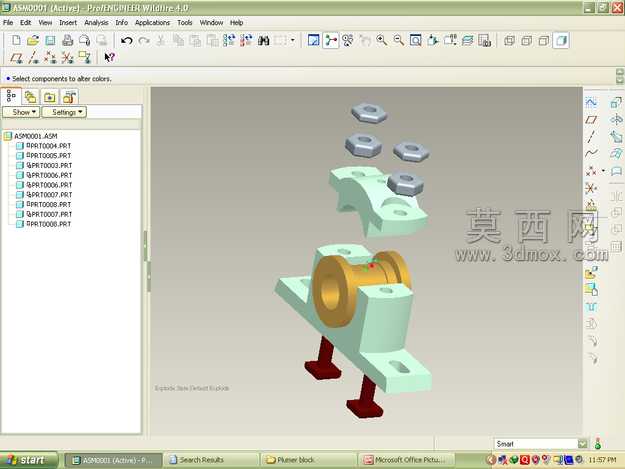The height and width of the screenshot is (469, 625).
Task: Click the Repaint screen icon
Action: (314, 41)
